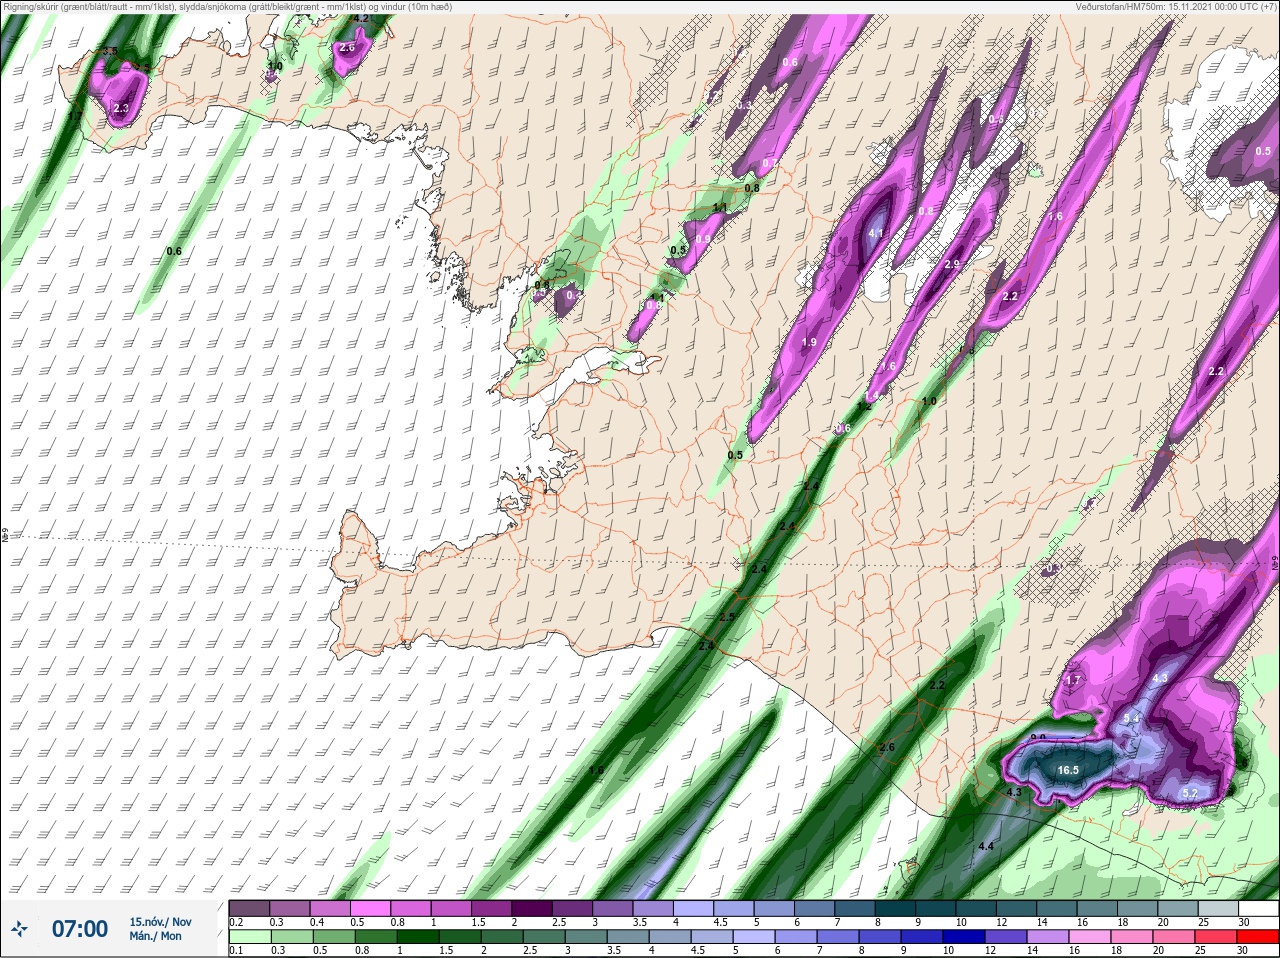Click the 3.5 value label near the top-left
Viewport: 1280px width, 958px height.
109,51
